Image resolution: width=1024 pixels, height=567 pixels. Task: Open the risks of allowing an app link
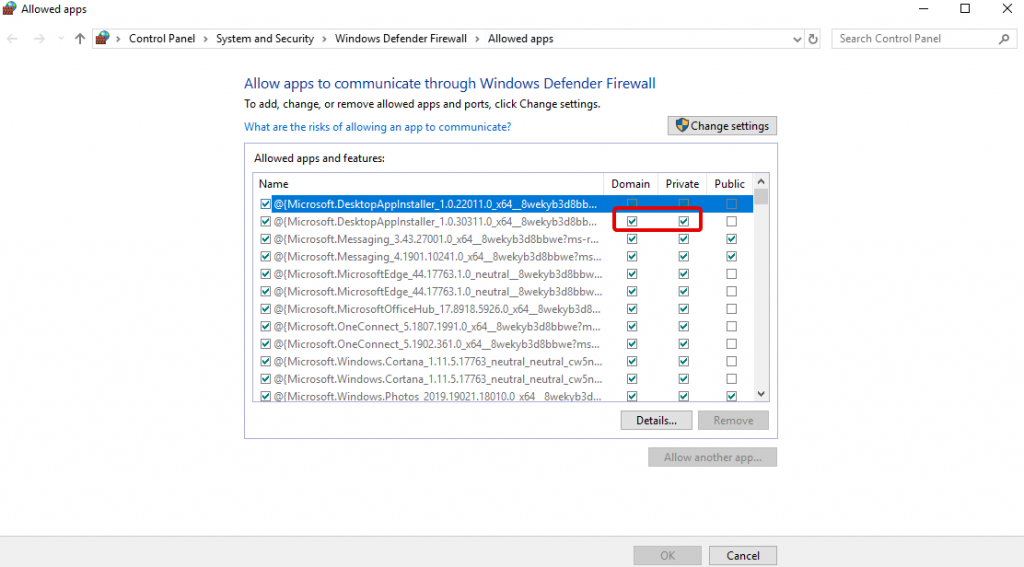tap(377, 127)
